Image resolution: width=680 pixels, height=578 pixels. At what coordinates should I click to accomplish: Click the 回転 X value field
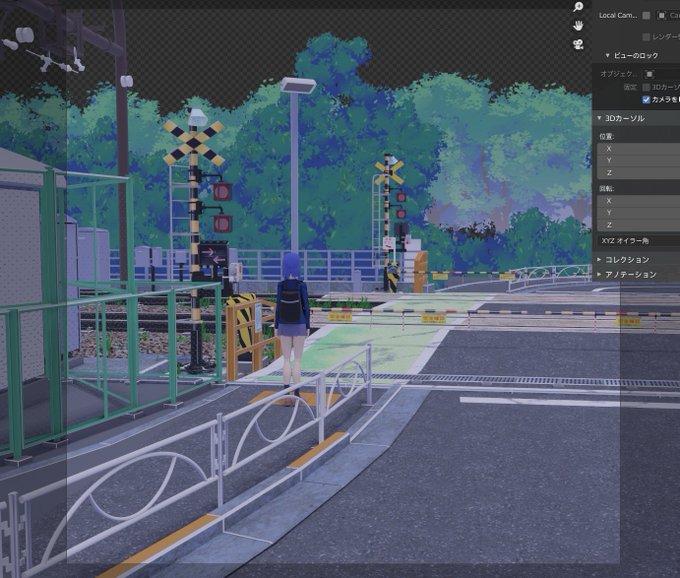click(x=638, y=201)
